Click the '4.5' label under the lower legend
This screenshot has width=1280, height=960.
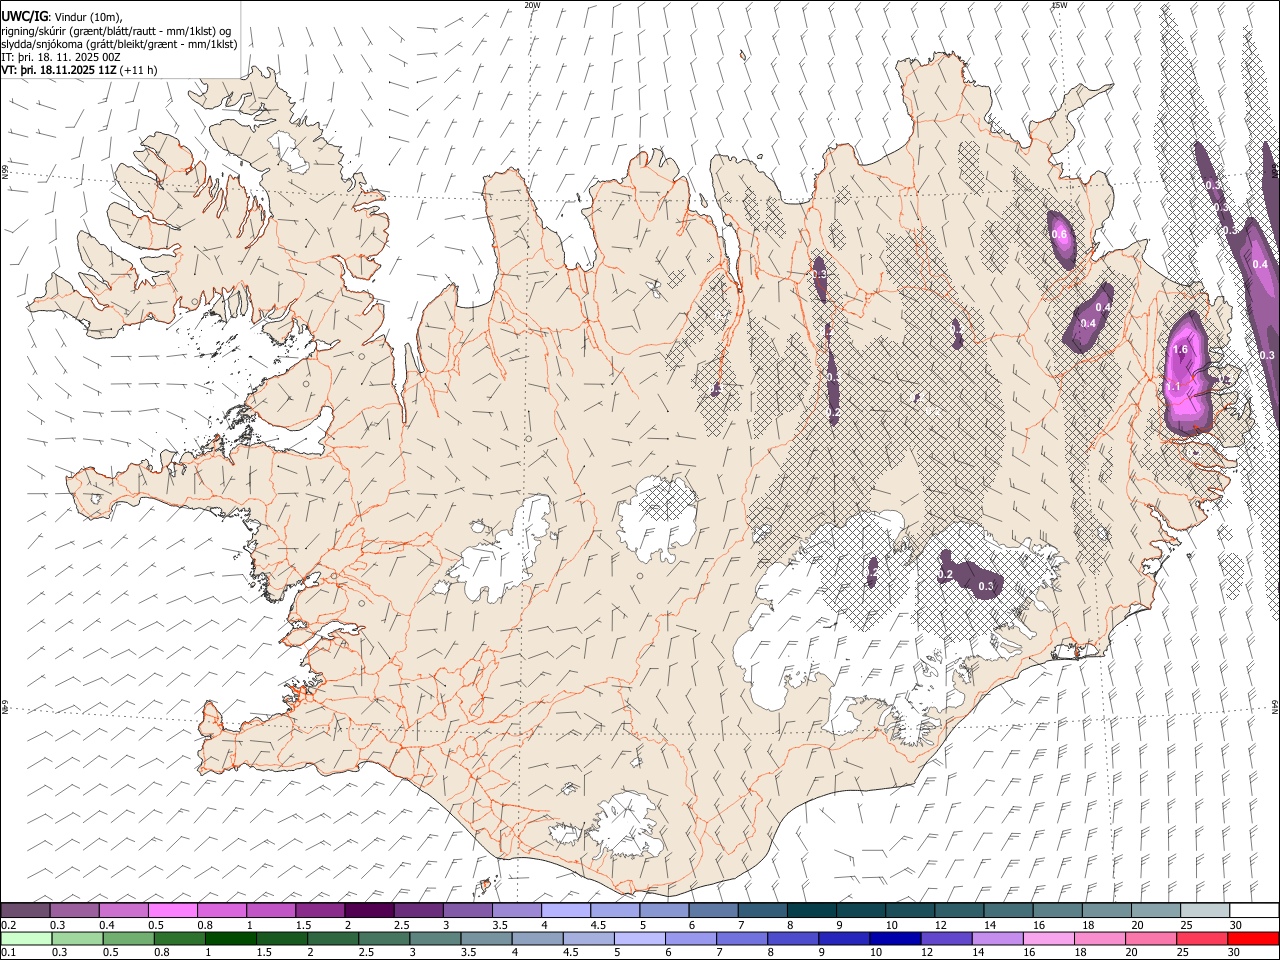click(x=571, y=953)
